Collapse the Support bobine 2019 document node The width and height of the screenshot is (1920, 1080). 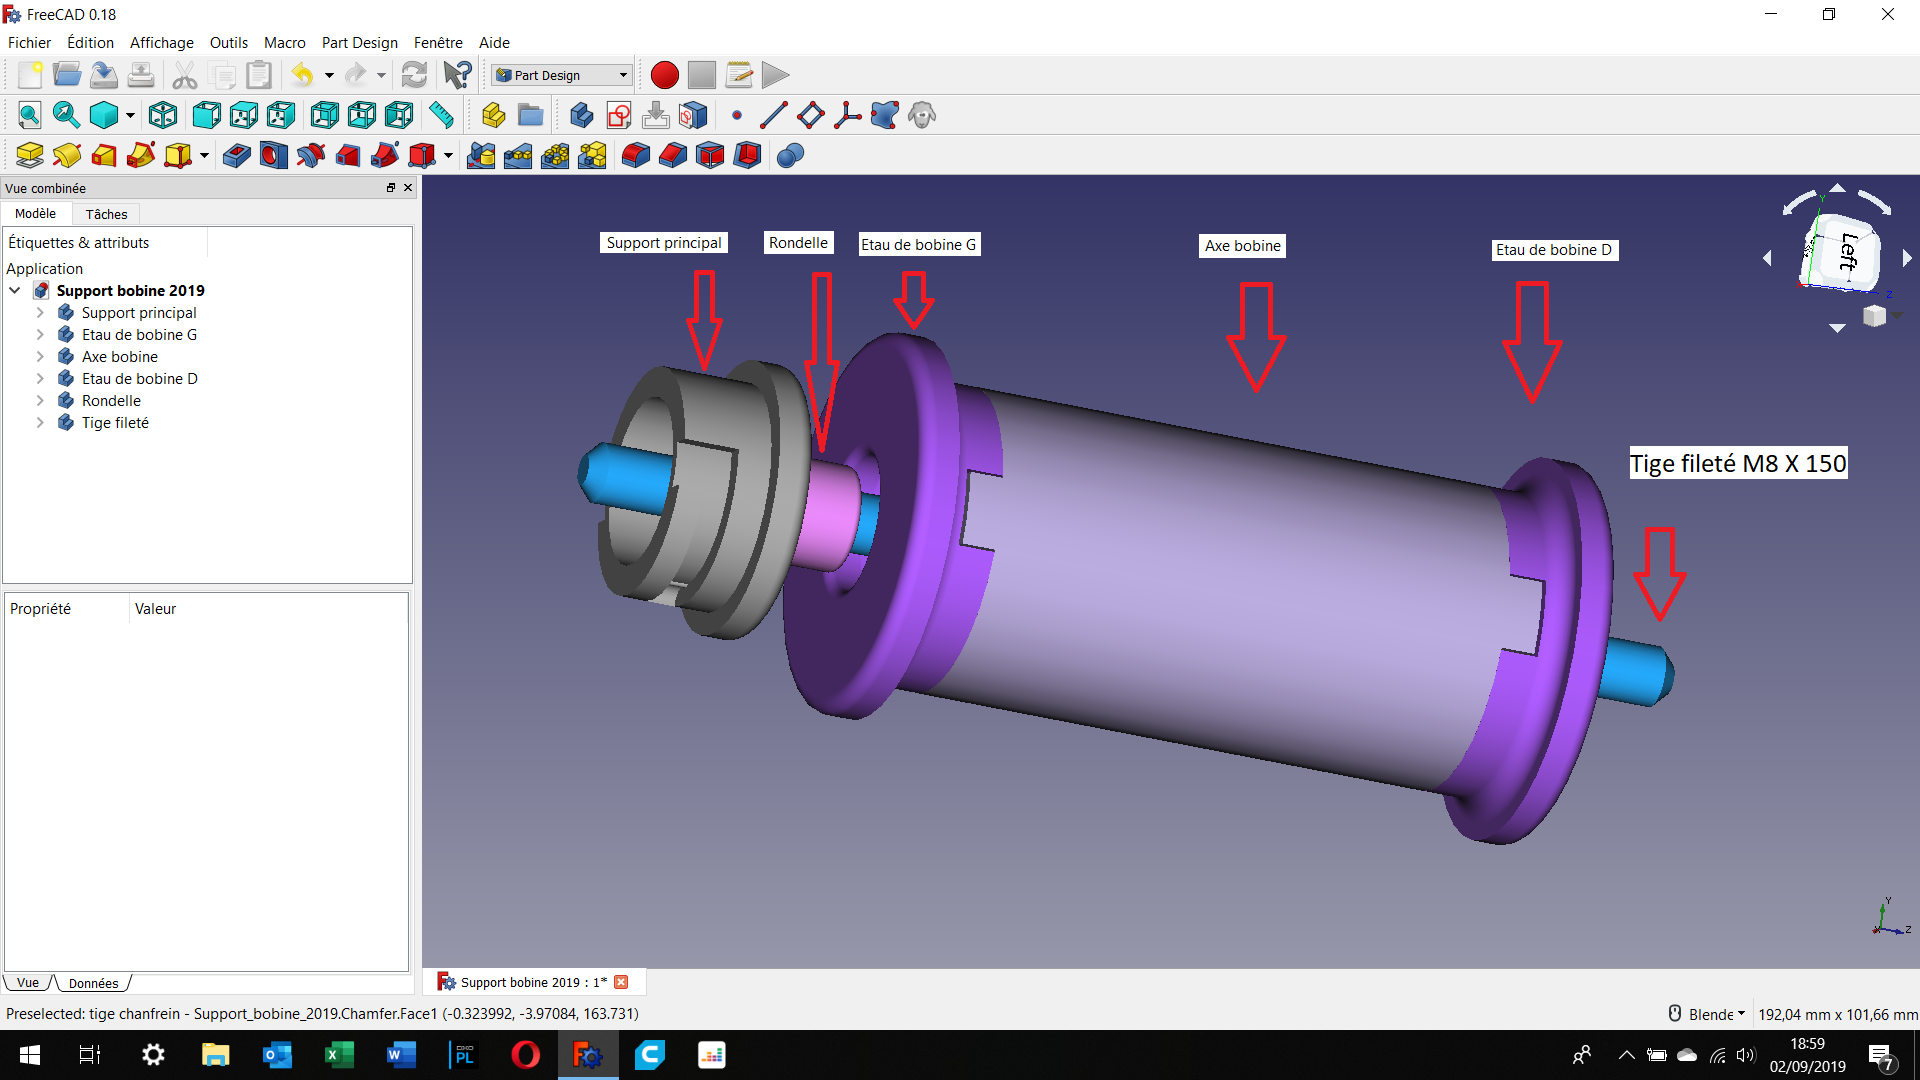click(x=15, y=290)
